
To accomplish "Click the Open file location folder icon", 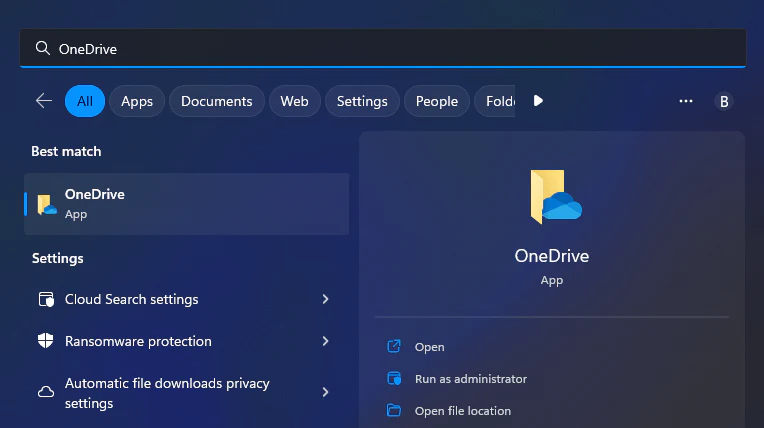I will (394, 410).
